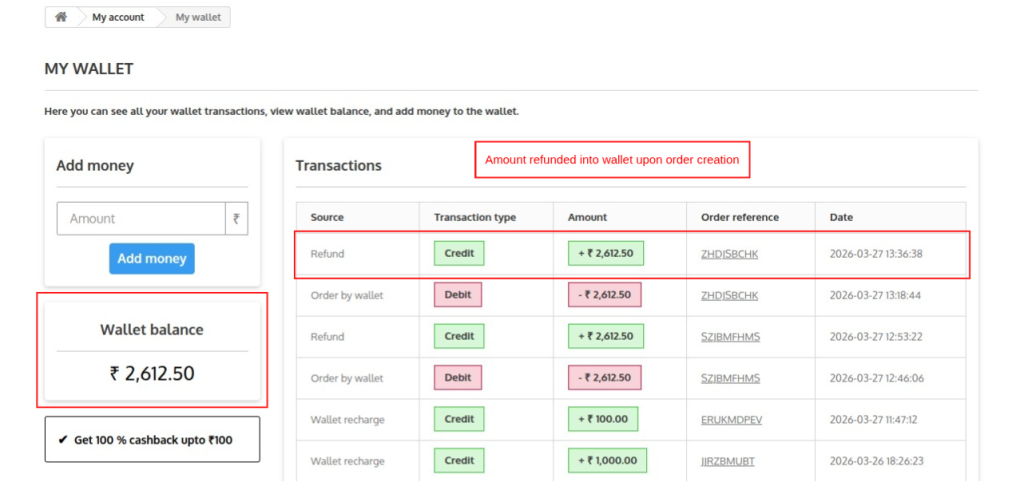Click the Credit badge in the 13:36:38 refund row
The height and width of the screenshot is (482, 1024).
click(459, 254)
